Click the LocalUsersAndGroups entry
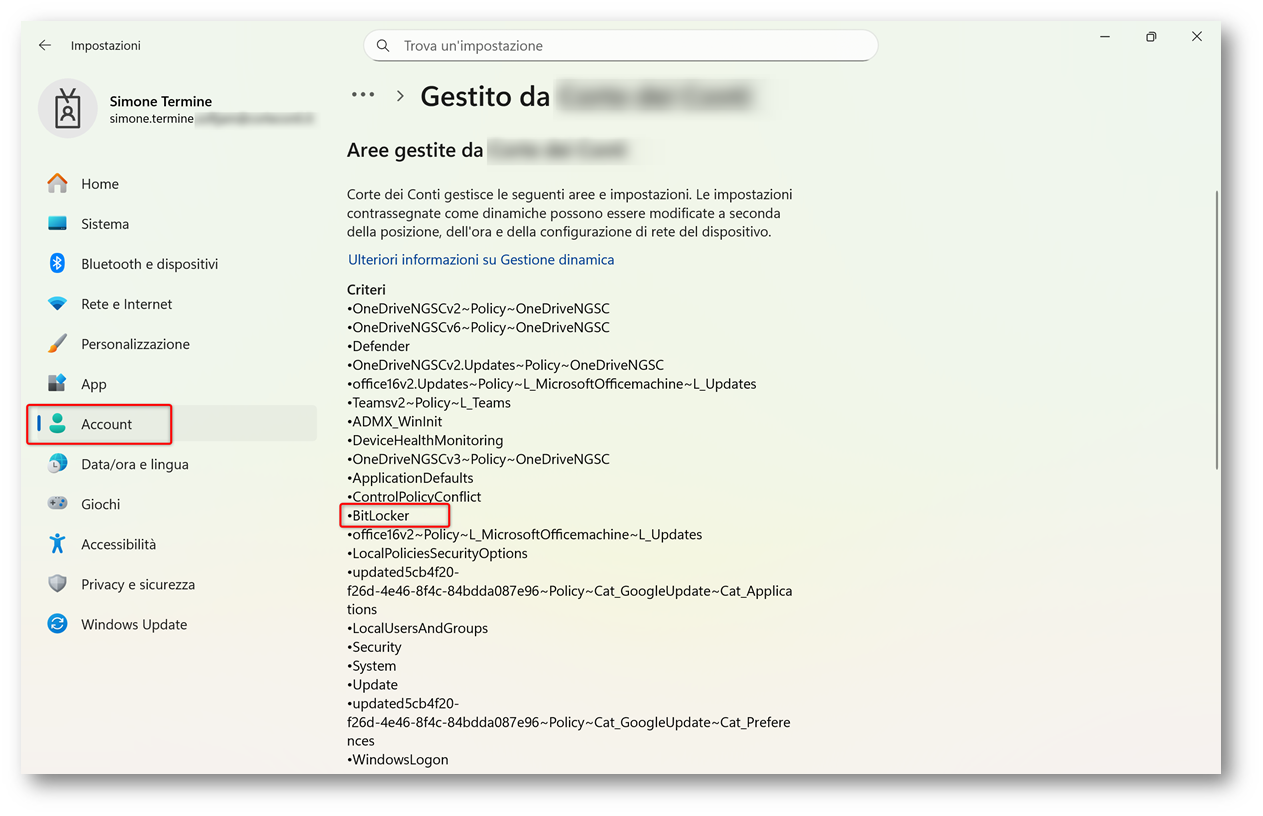This screenshot has width=1263, height=816. click(418, 628)
